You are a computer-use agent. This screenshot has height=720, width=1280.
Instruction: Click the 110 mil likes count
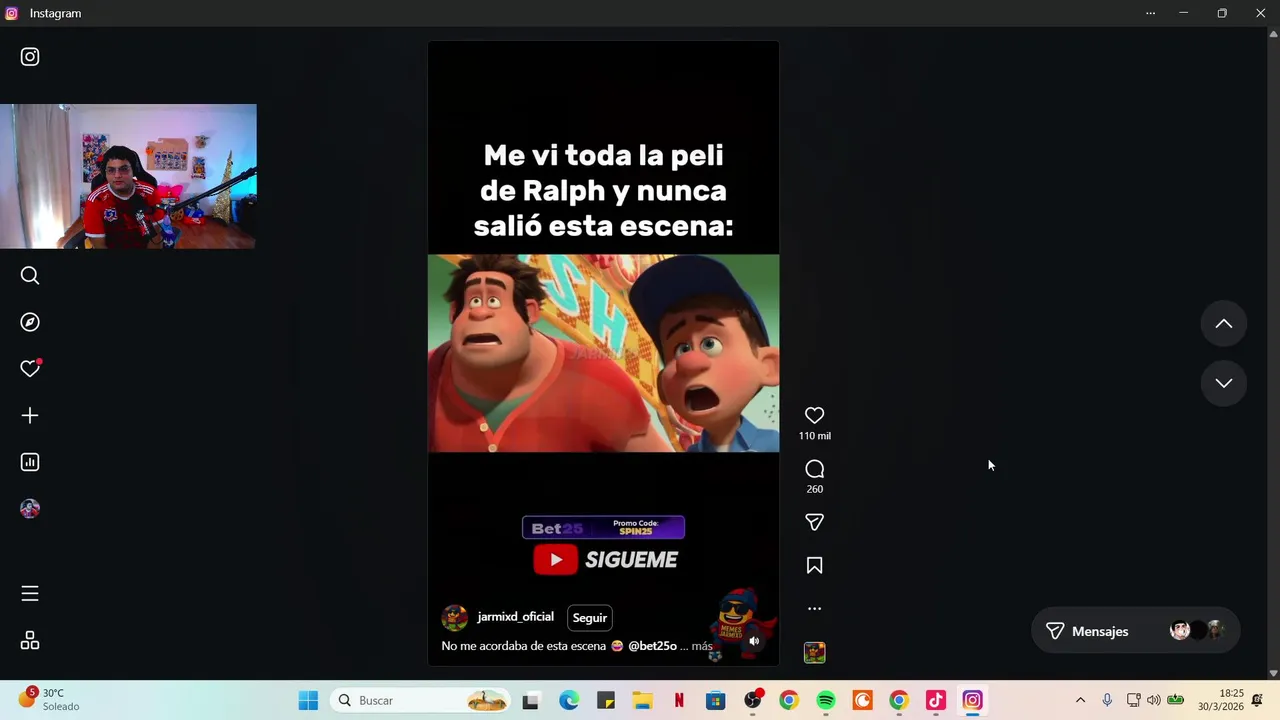tap(815, 436)
